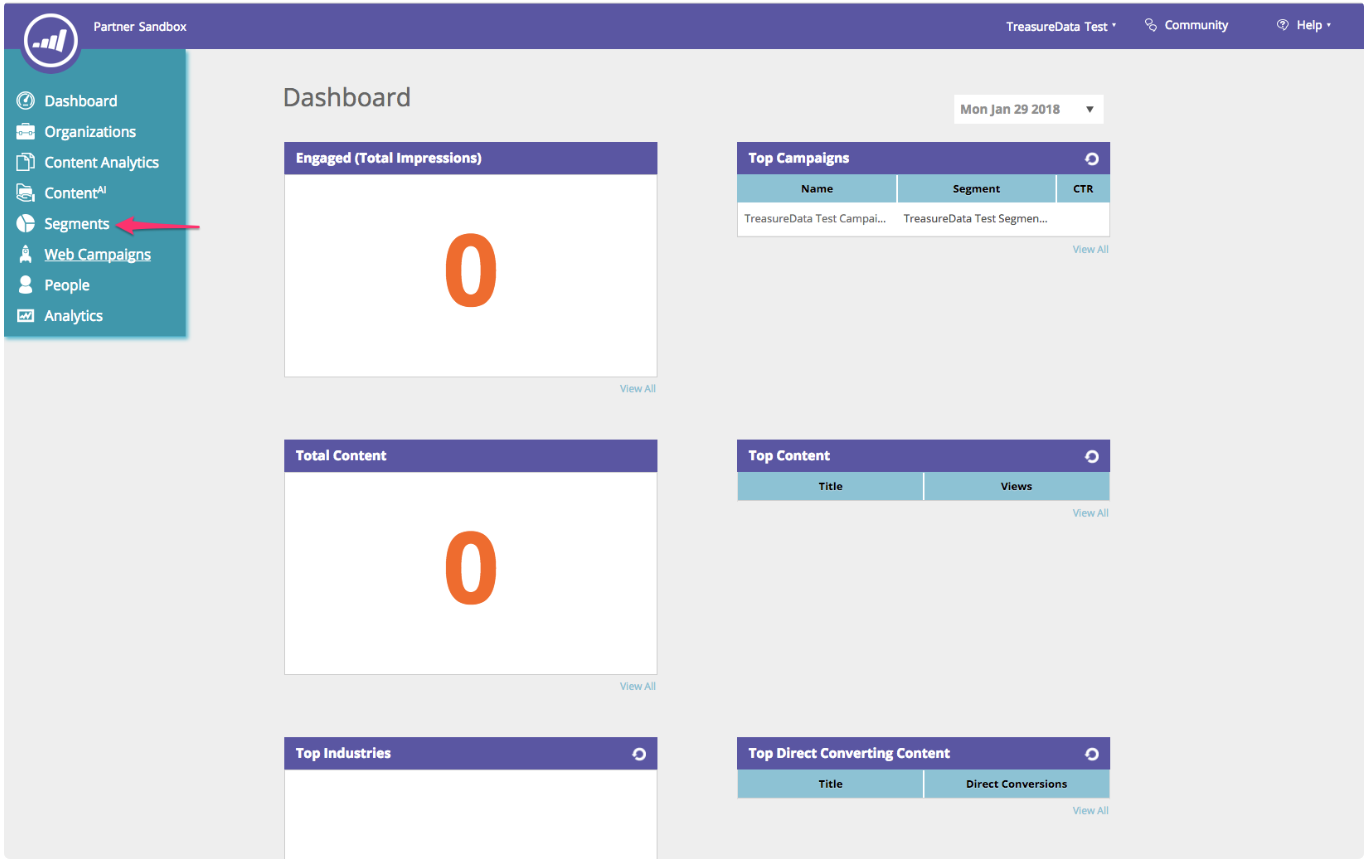Select the TreasureData Test Campaign row

tap(815, 218)
